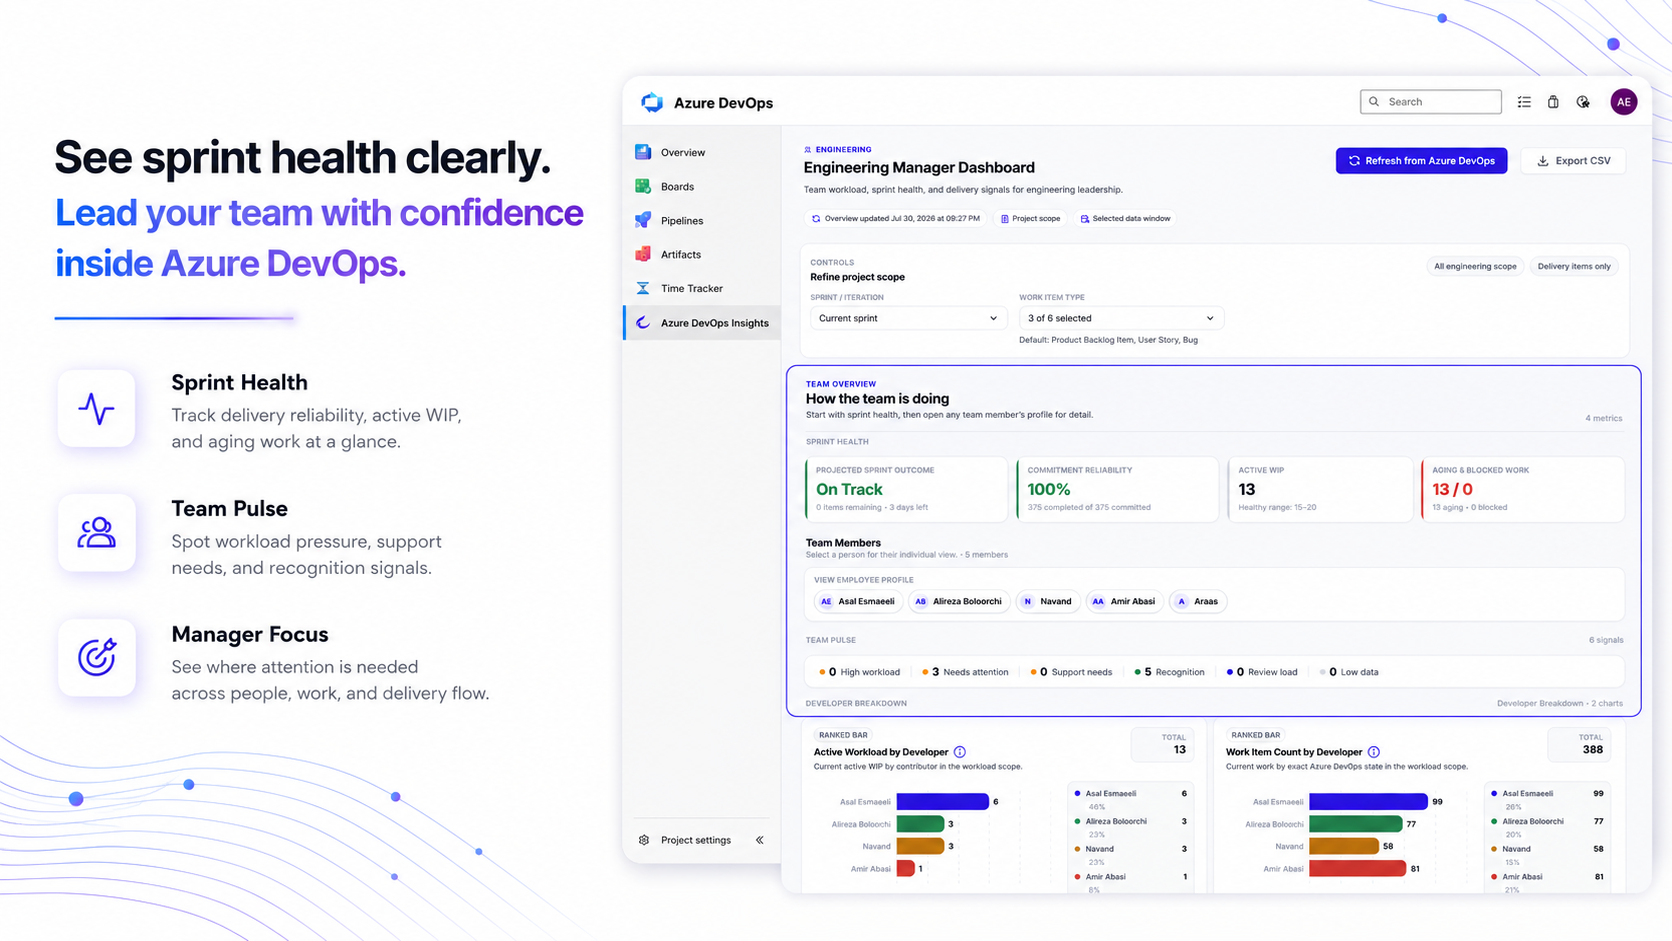Image resolution: width=1672 pixels, height=941 pixels.
Task: Click the Azure DevOps logo icon
Action: (x=652, y=102)
